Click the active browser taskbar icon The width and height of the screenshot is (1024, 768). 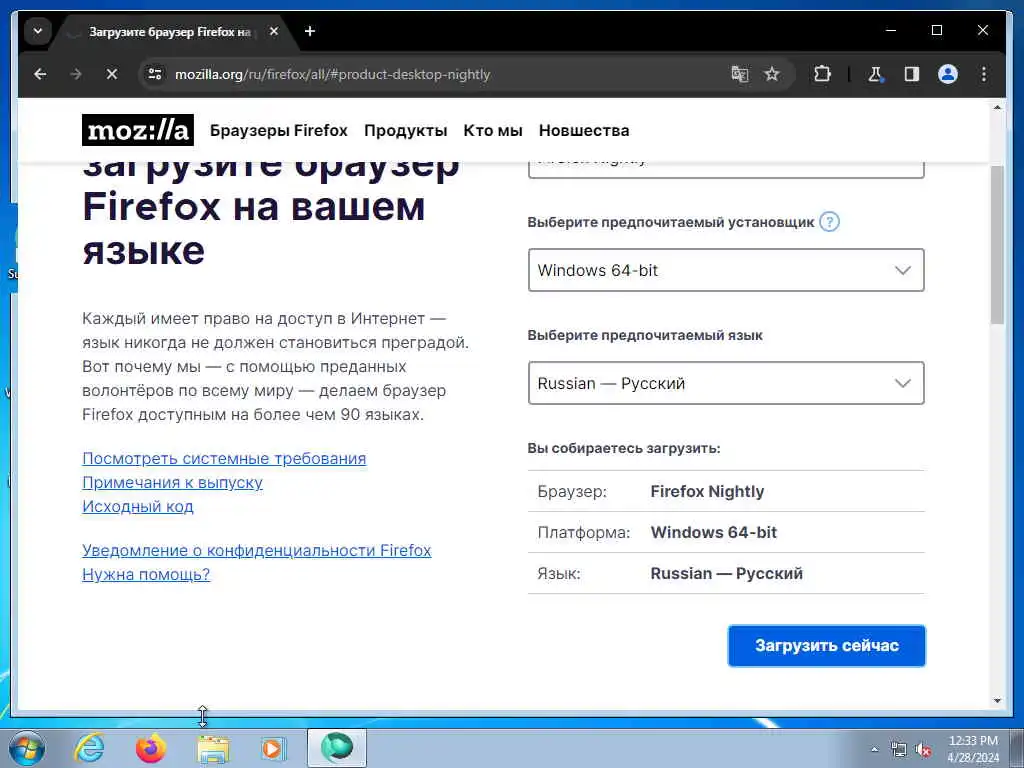point(337,748)
